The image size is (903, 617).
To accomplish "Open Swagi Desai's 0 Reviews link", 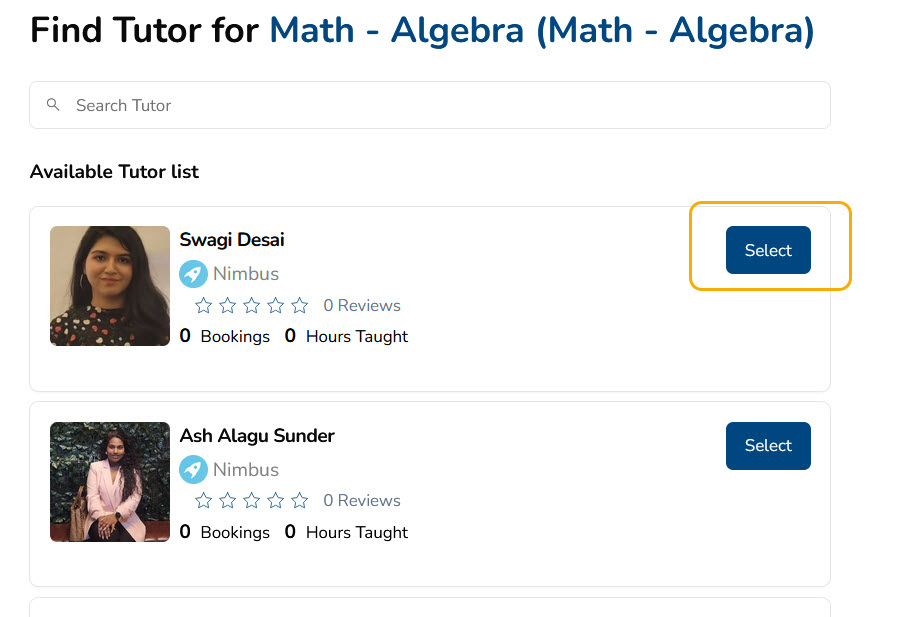I will coord(362,305).
